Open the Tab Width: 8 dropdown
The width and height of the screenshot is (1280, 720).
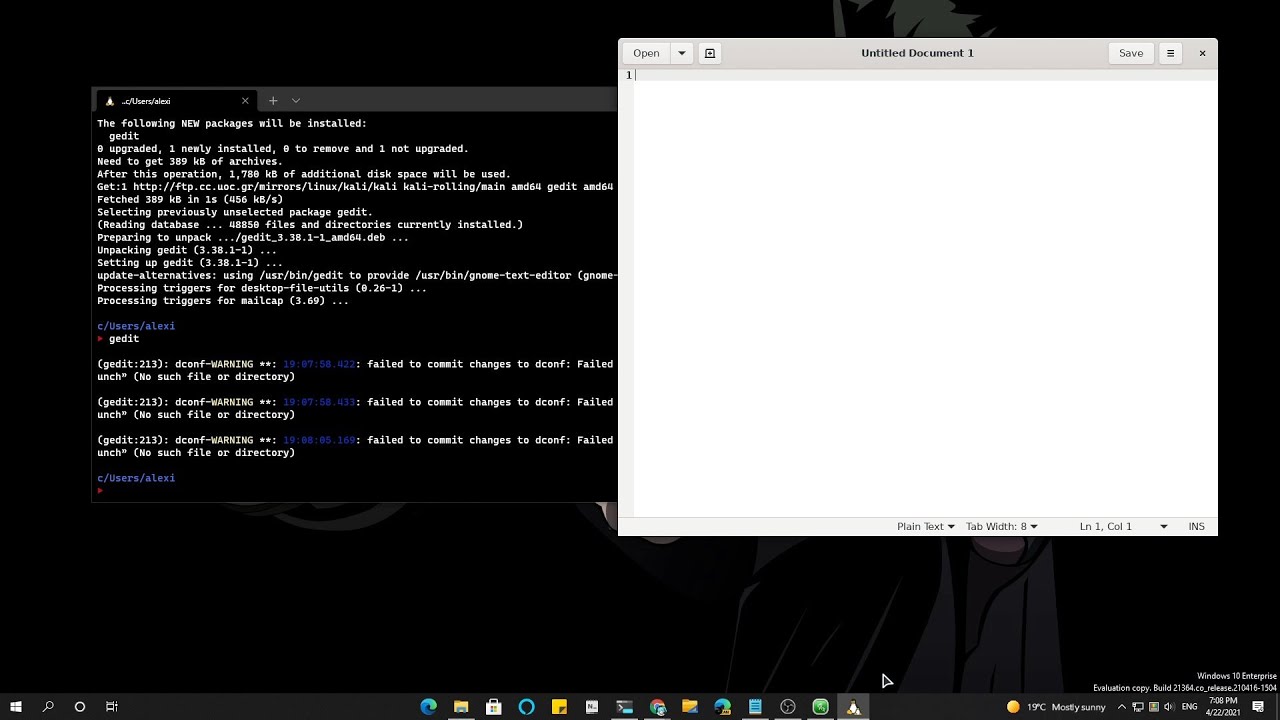point(1001,526)
